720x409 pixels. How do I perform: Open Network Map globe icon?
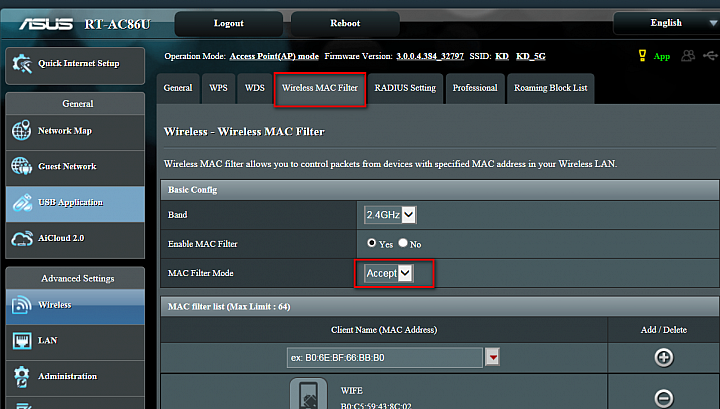[22, 130]
